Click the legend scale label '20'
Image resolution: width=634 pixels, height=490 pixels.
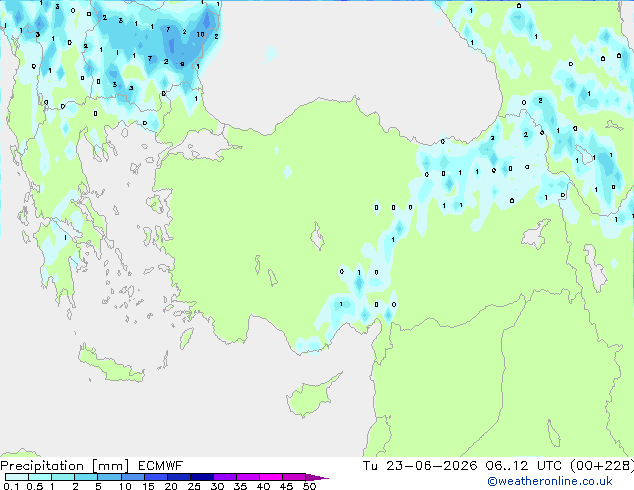tap(171, 486)
